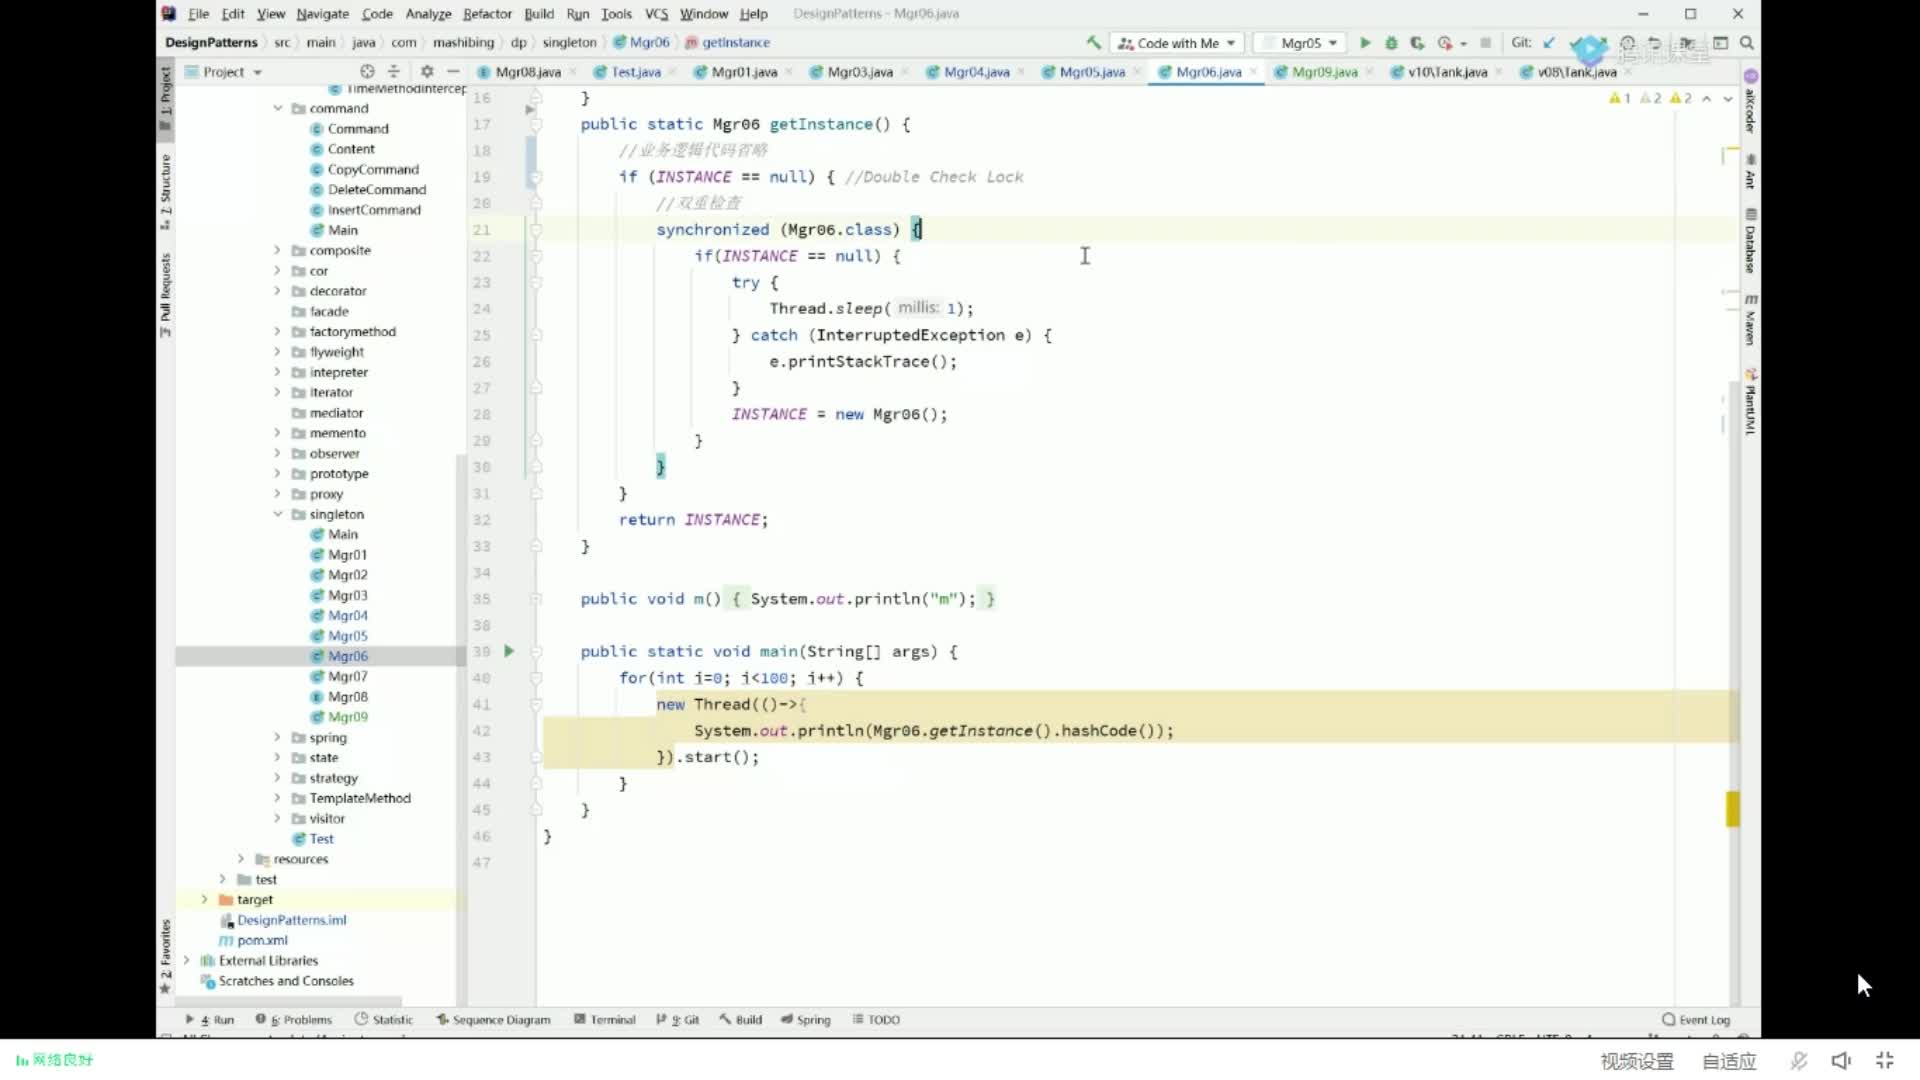Image resolution: width=1920 pixels, height=1080 pixels.
Task: Open the Sequence Diagram tool window
Action: (x=493, y=1020)
